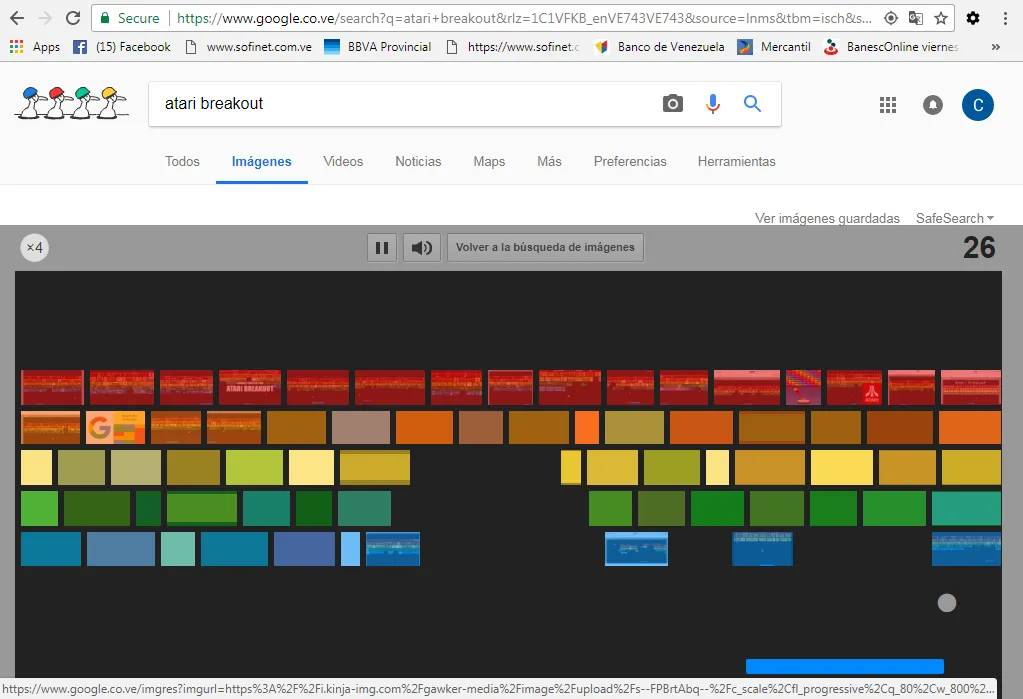
Task: Open the account avatar with letter C
Action: [x=978, y=105]
